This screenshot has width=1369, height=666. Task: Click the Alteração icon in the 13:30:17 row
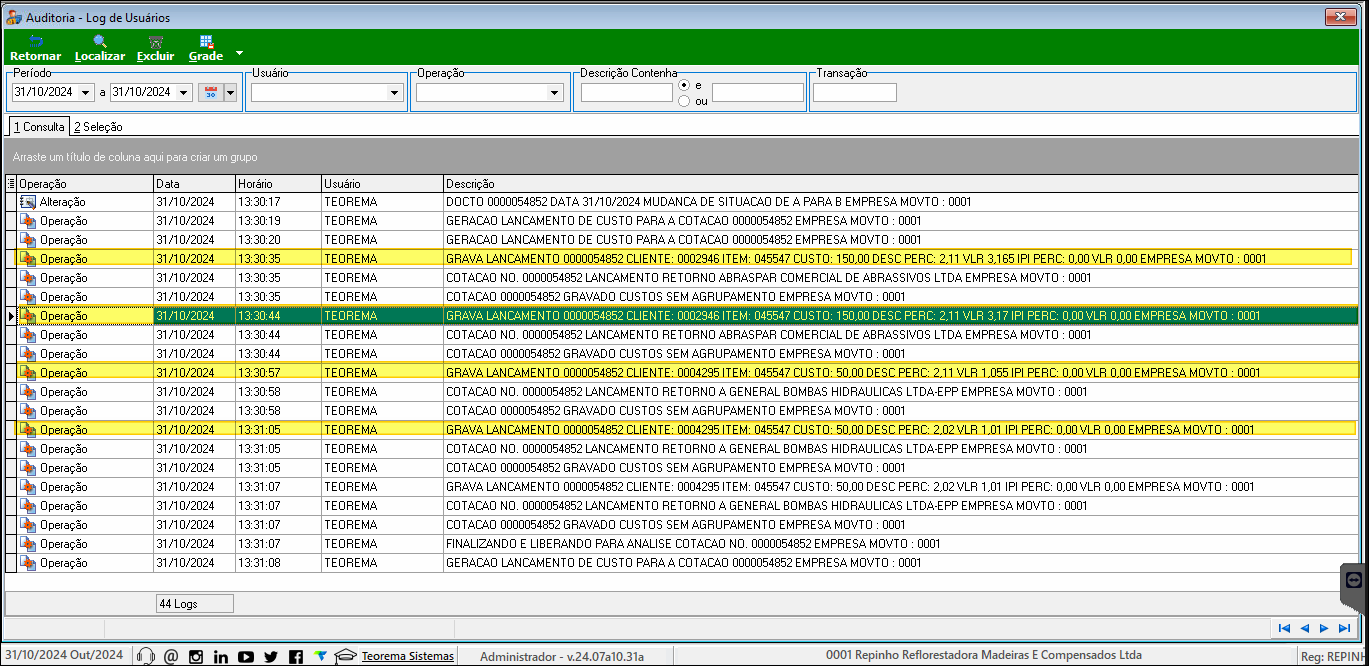coord(28,202)
